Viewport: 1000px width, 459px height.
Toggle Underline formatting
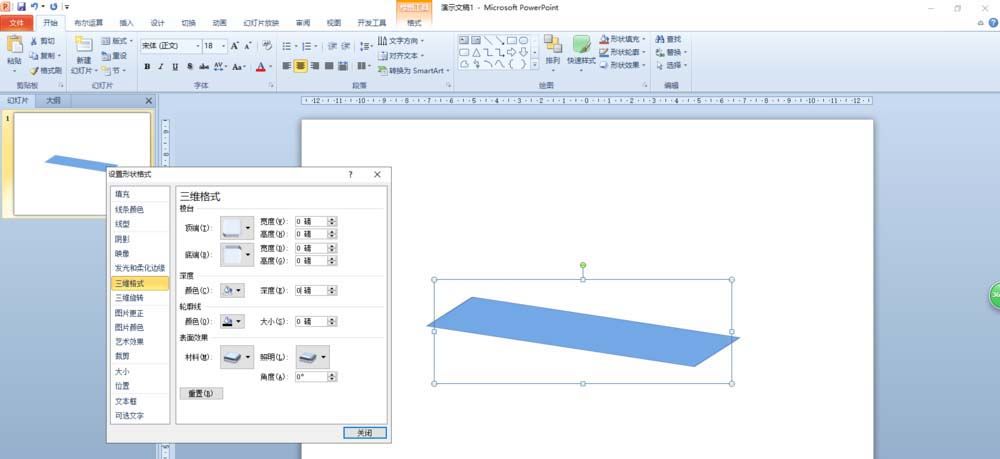click(x=175, y=66)
